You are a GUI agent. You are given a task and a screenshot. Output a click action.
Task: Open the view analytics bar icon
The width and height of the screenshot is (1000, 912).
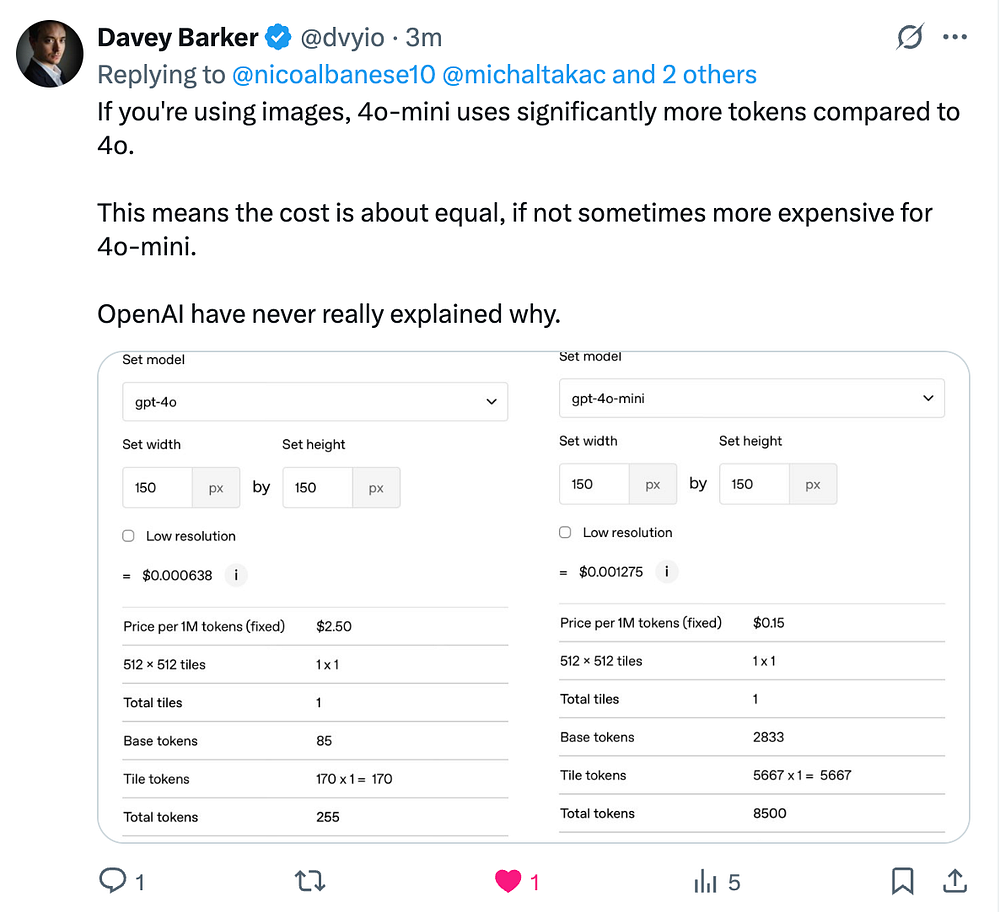706,881
